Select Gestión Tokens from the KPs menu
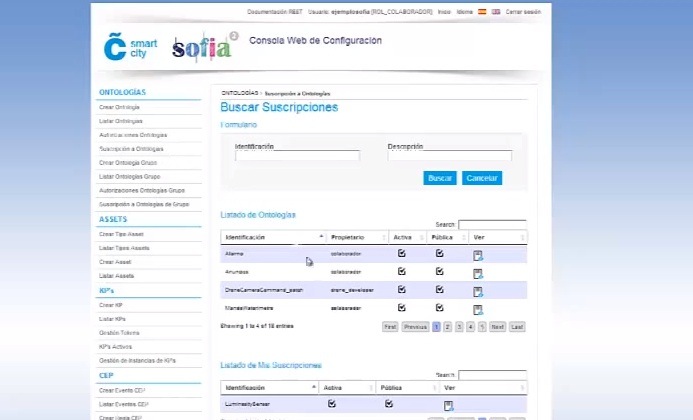The height and width of the screenshot is (420, 693). tap(117, 332)
